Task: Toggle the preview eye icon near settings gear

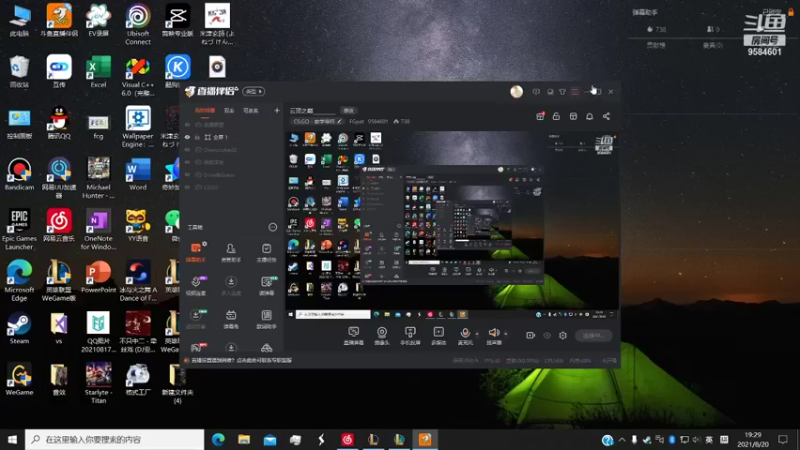Action: pyautogui.click(x=547, y=335)
